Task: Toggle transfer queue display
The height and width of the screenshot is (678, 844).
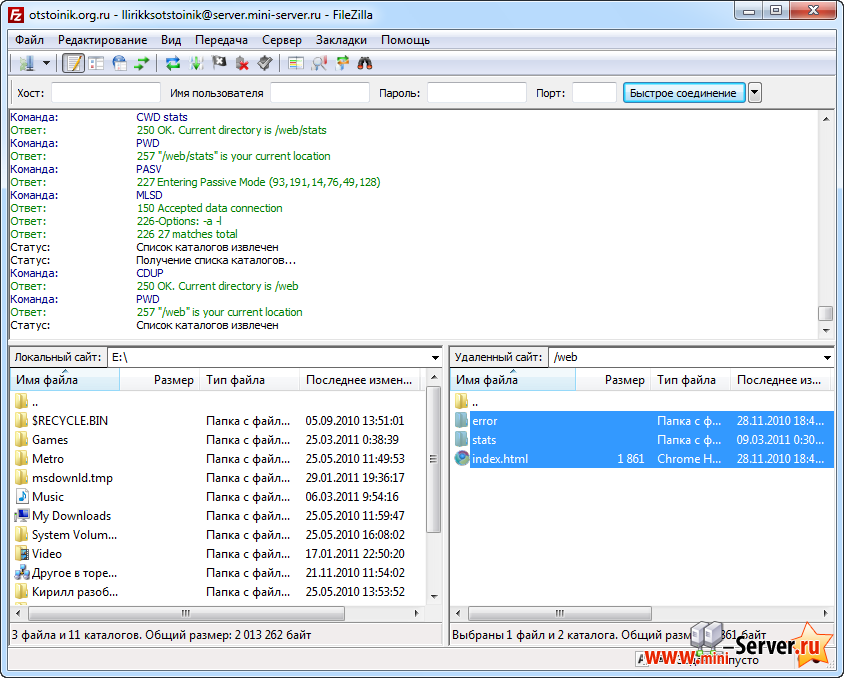Action: coord(142,63)
